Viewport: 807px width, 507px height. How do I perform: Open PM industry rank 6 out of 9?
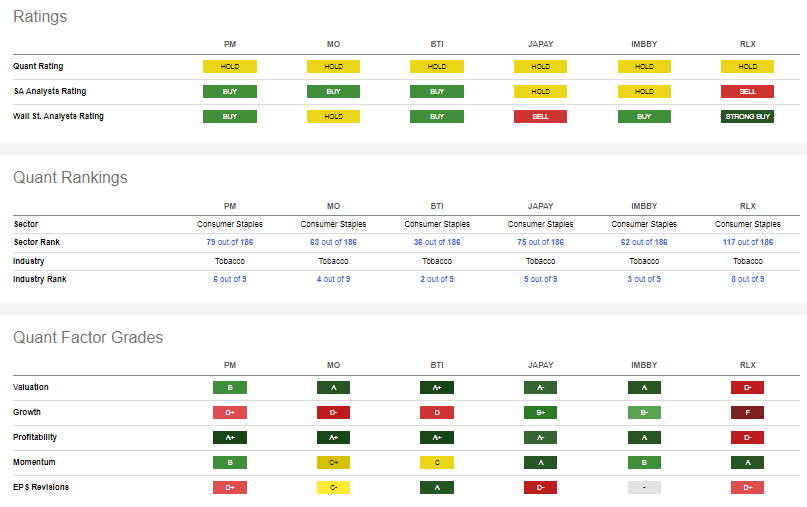coord(230,279)
